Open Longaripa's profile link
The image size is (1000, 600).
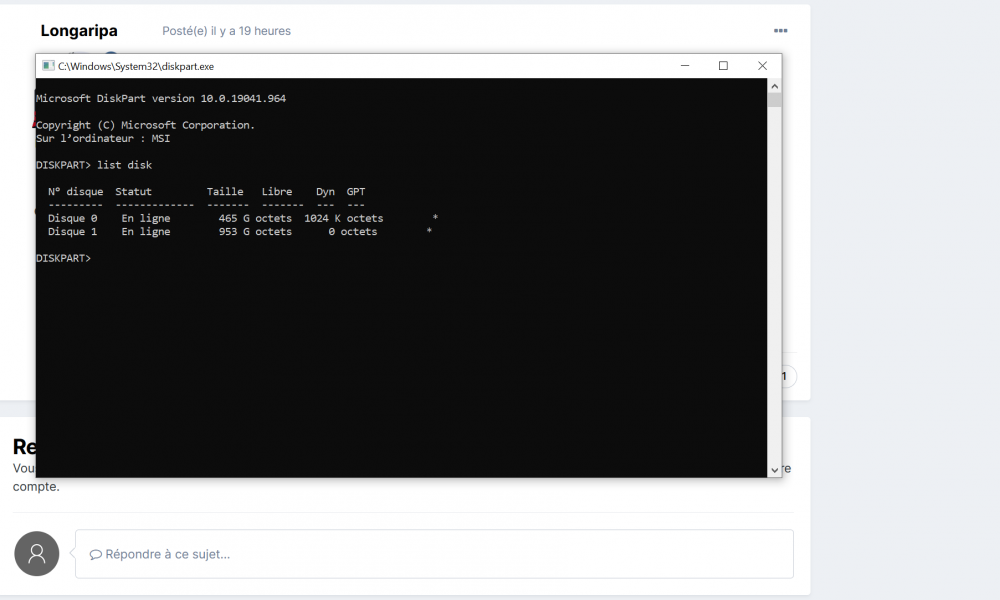coord(79,31)
